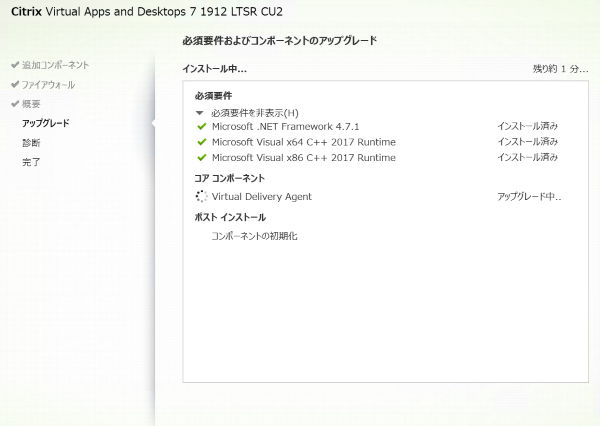Click green checkmark beside Microsoft .NET Framework 4.7.1
The height and width of the screenshot is (426, 600).
click(201, 126)
